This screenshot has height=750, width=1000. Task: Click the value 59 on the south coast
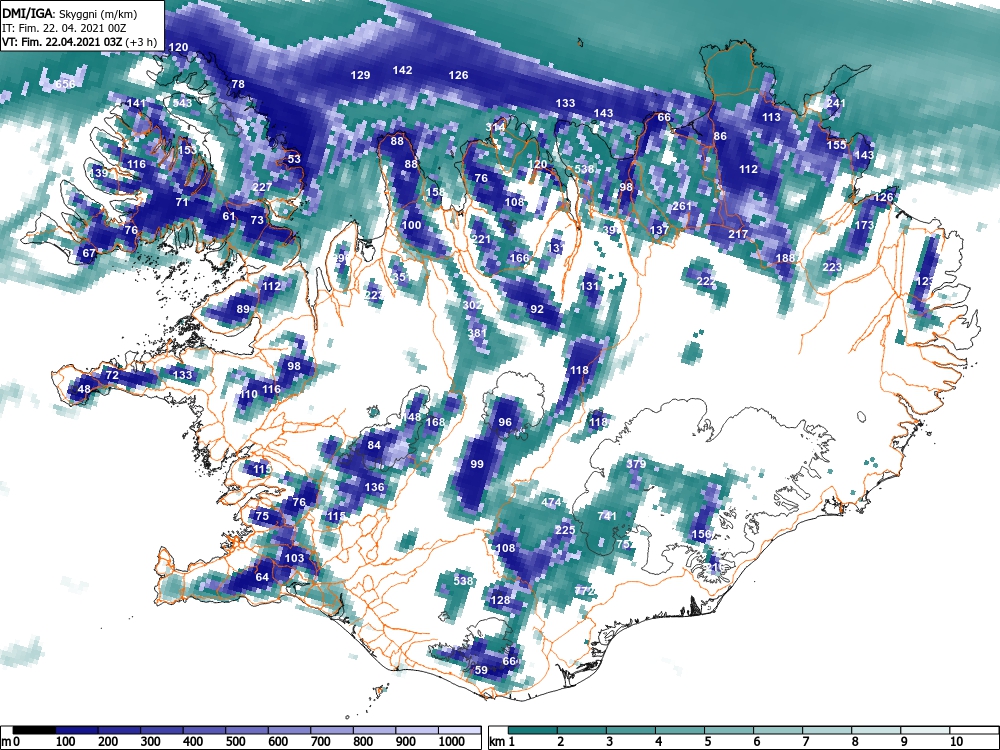(x=482, y=670)
